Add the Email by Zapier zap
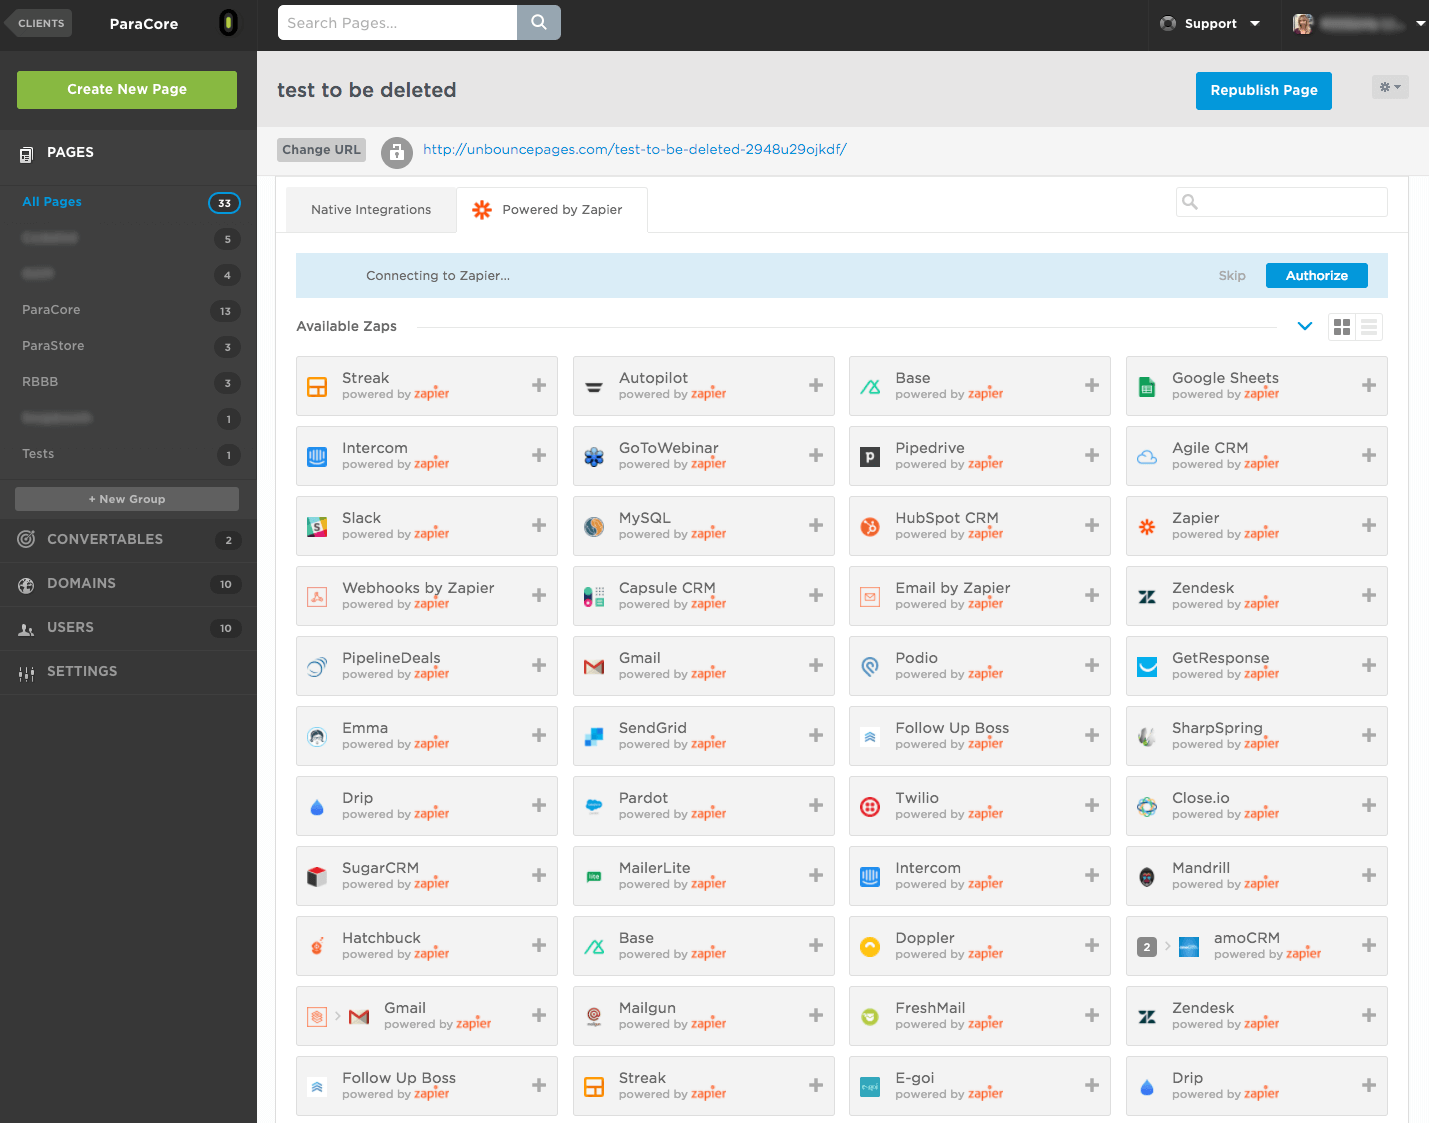This screenshot has width=1429, height=1123. tap(1091, 595)
